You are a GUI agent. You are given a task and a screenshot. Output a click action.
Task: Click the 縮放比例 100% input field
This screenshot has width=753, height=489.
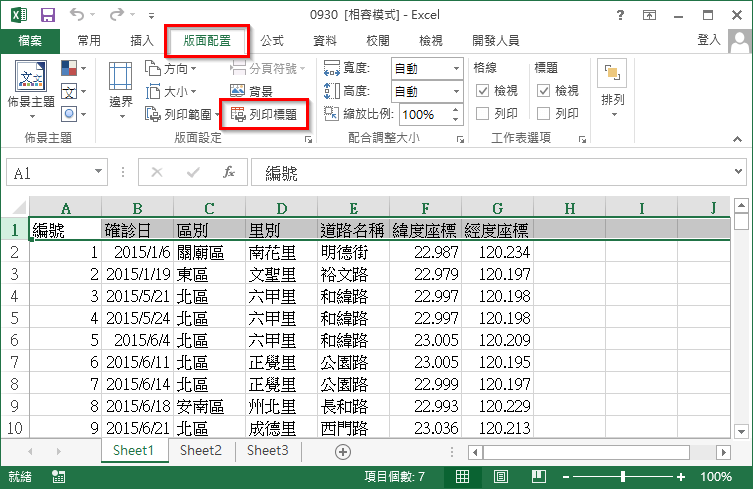425,115
